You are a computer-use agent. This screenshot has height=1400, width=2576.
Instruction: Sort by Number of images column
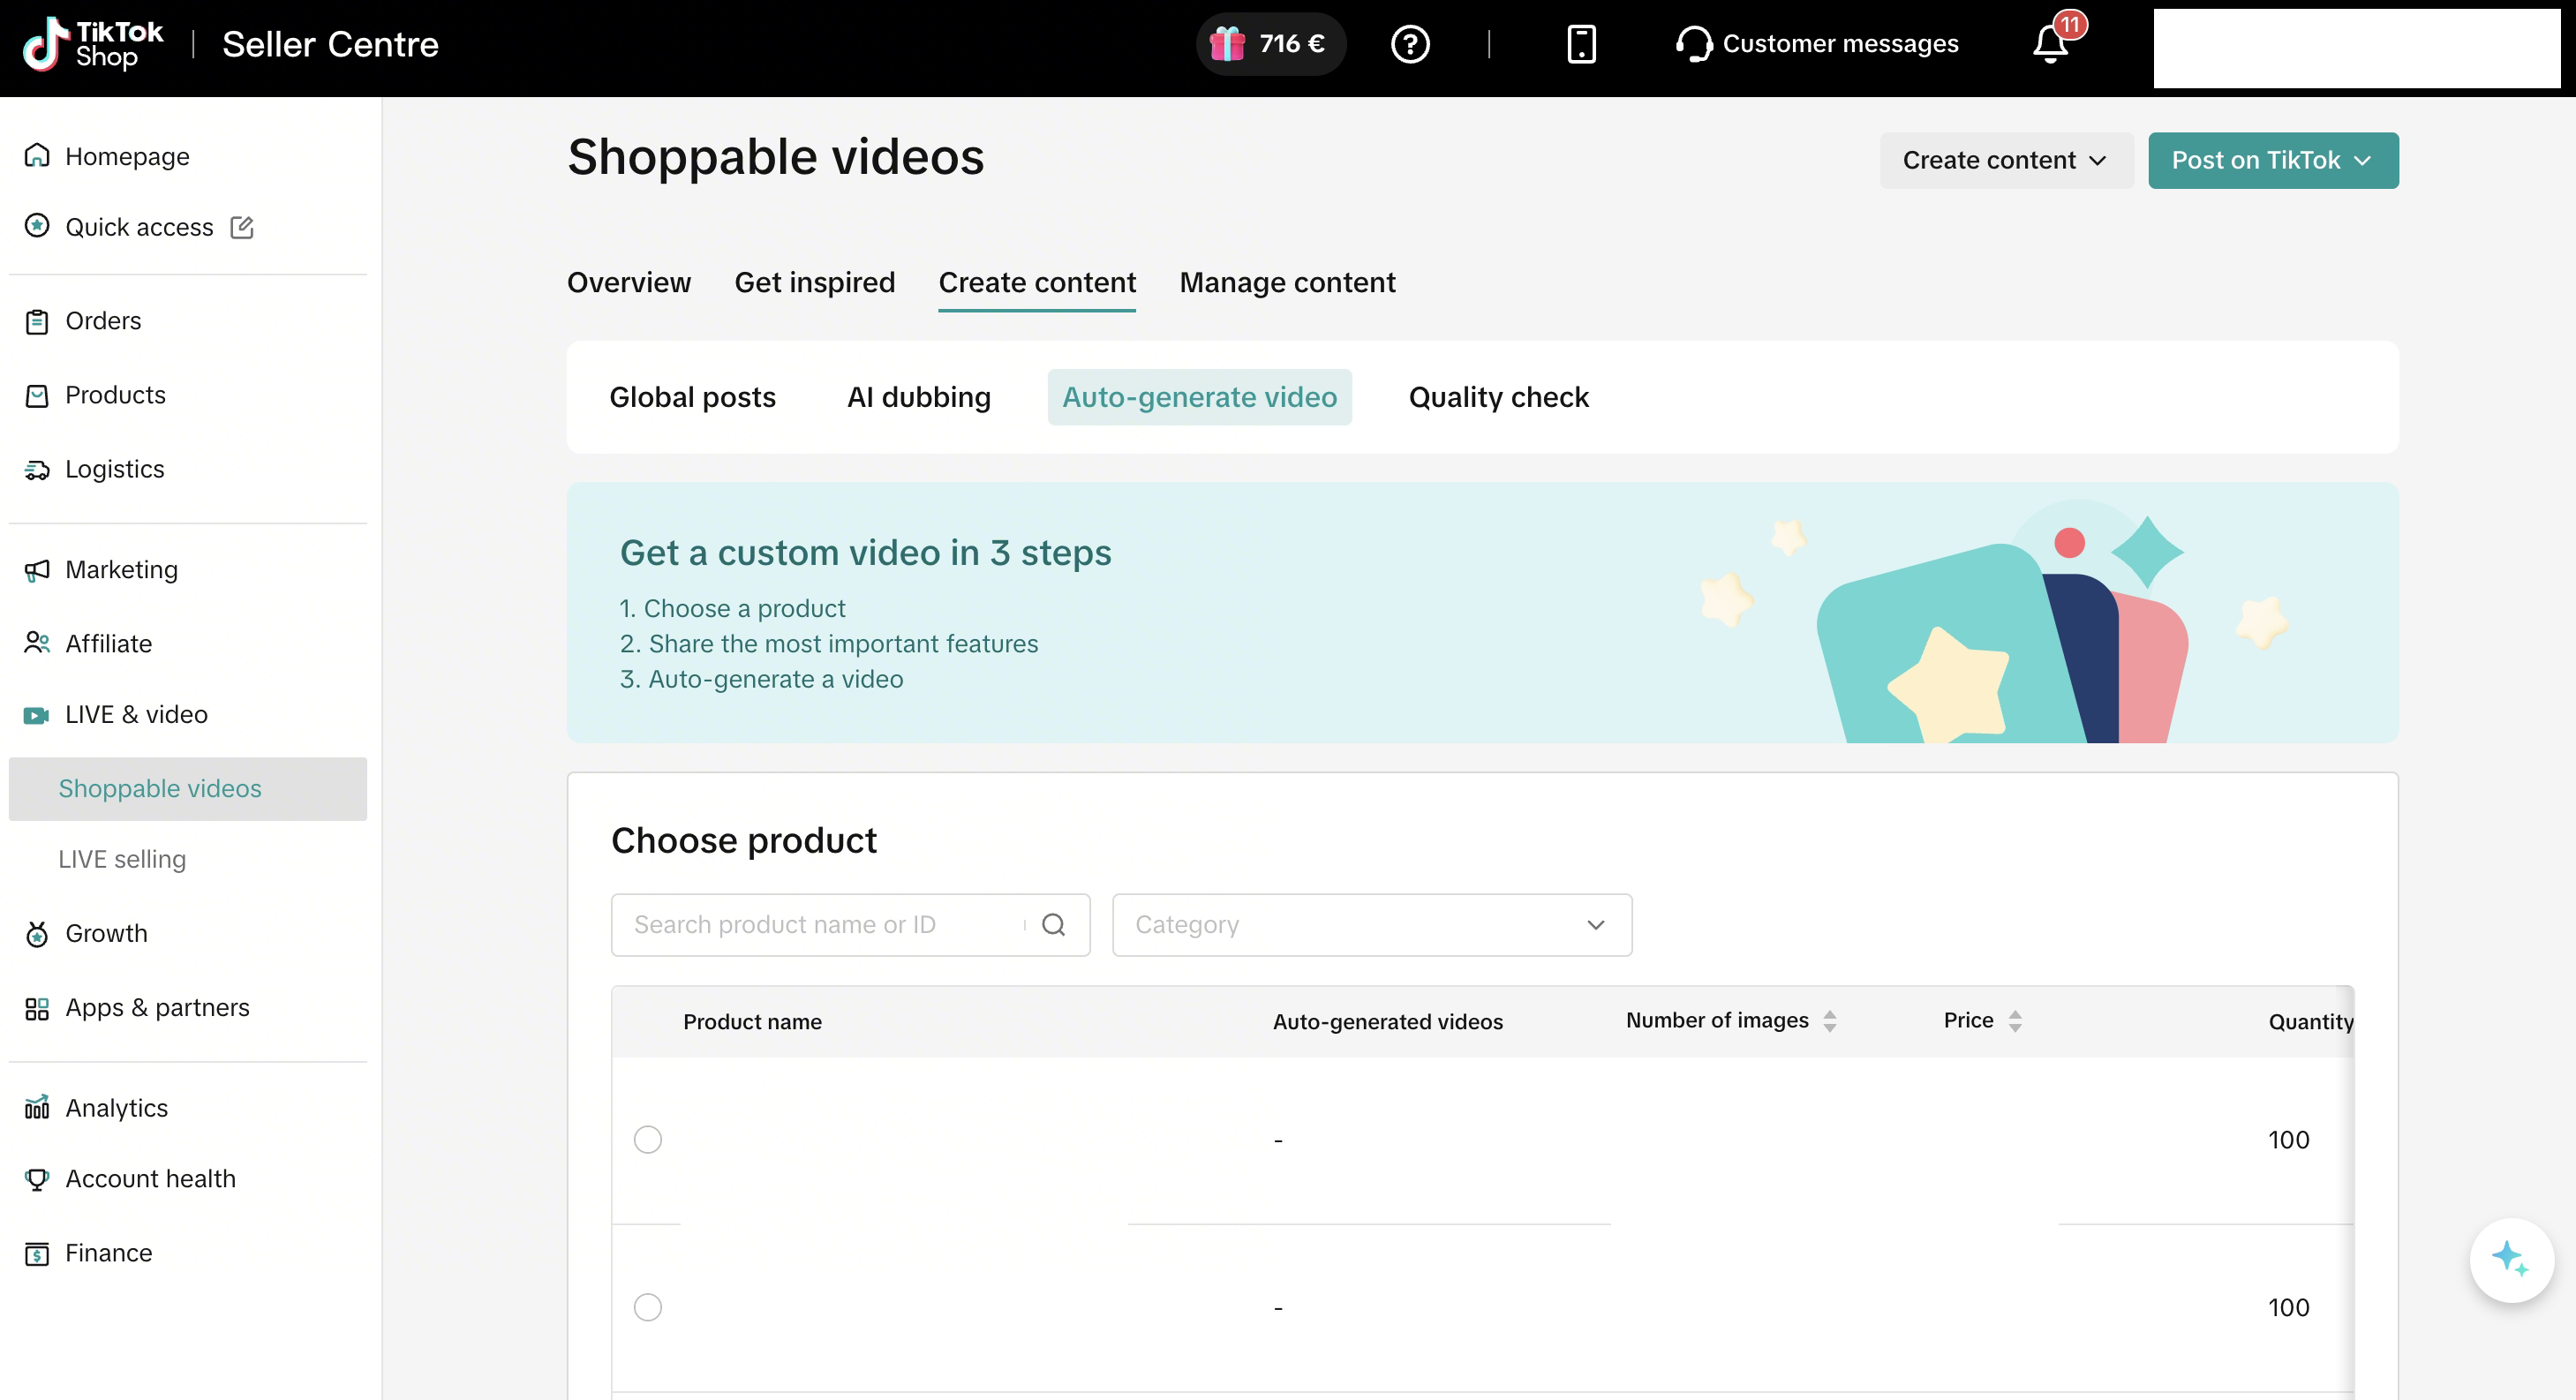coord(1830,1020)
